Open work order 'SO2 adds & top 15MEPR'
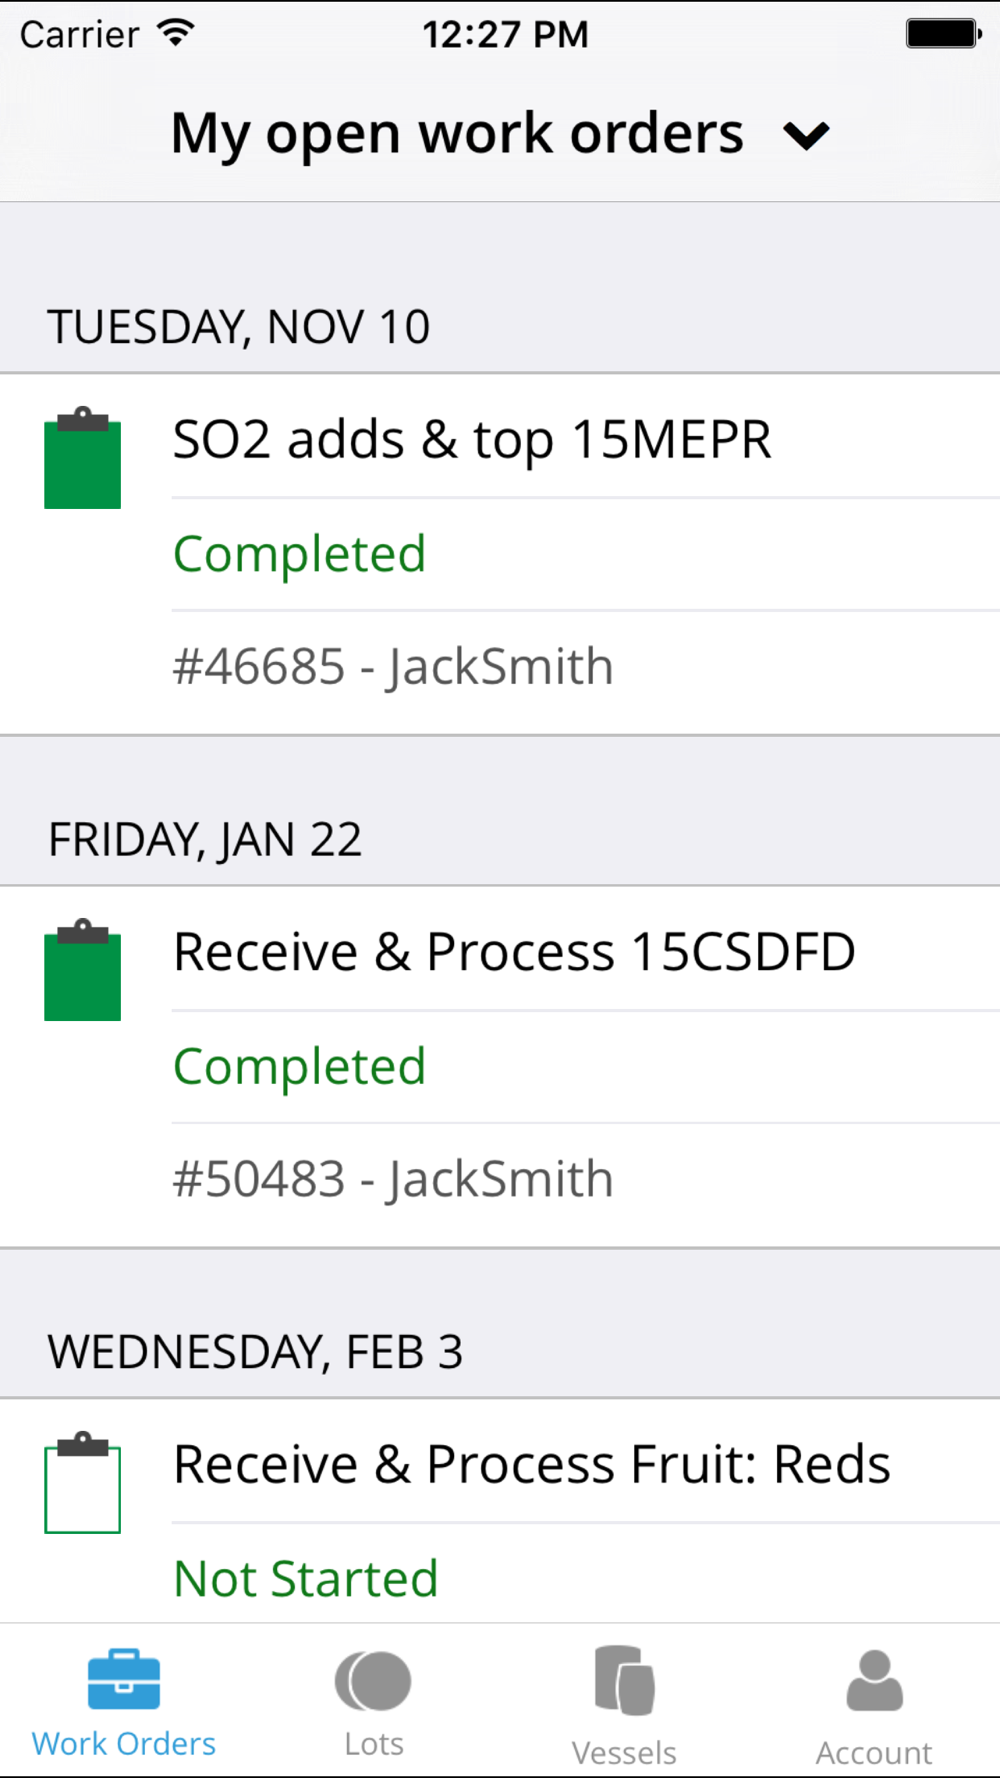 coord(472,440)
